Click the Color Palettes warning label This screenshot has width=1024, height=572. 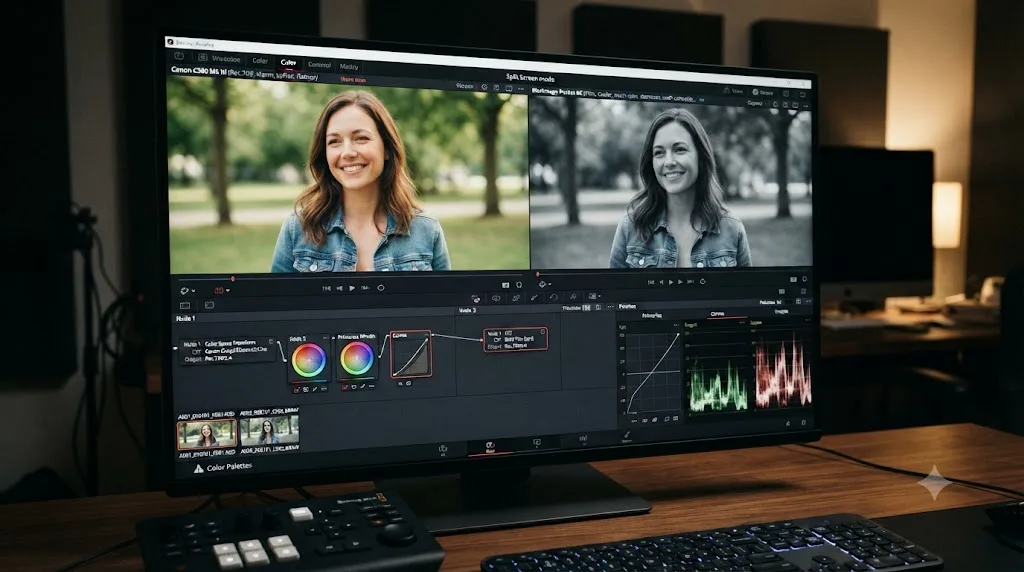tap(222, 468)
